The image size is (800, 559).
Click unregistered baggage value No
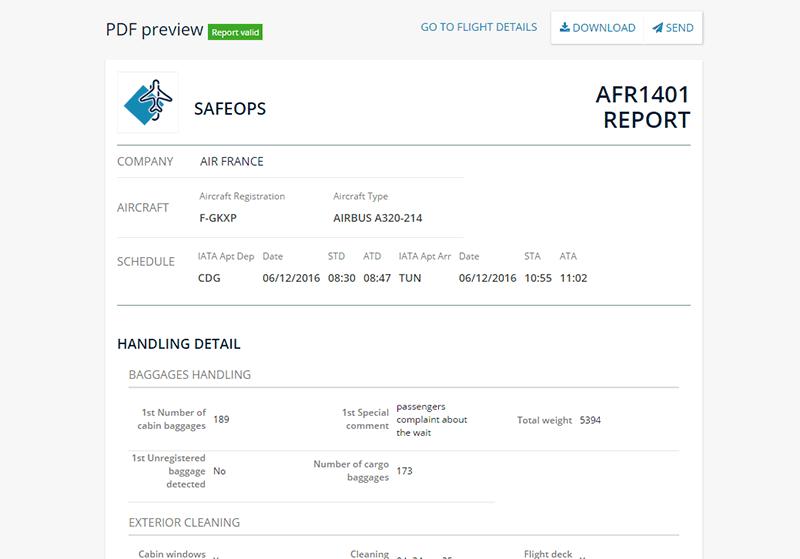[x=219, y=471]
